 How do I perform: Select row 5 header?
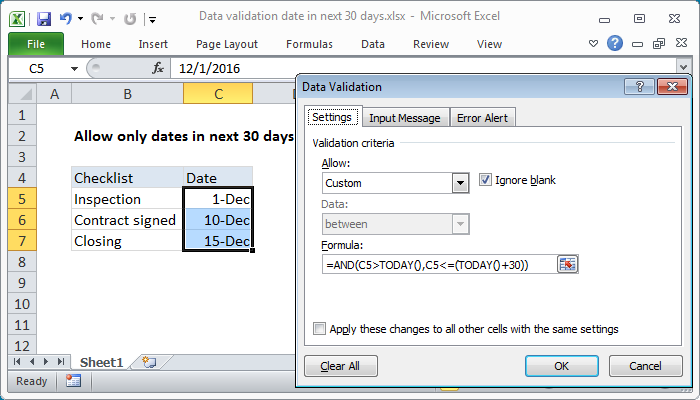tap(22, 199)
